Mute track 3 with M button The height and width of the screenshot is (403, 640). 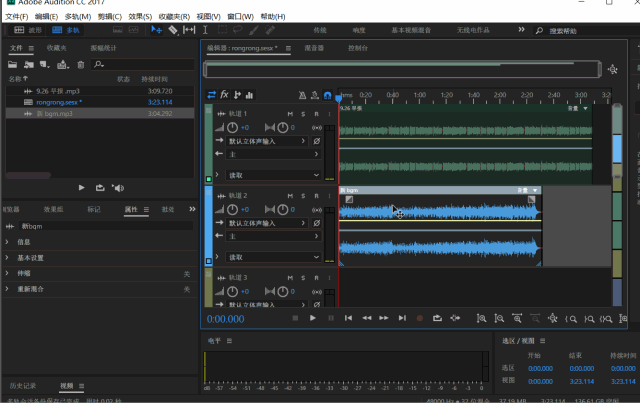[x=290, y=278]
